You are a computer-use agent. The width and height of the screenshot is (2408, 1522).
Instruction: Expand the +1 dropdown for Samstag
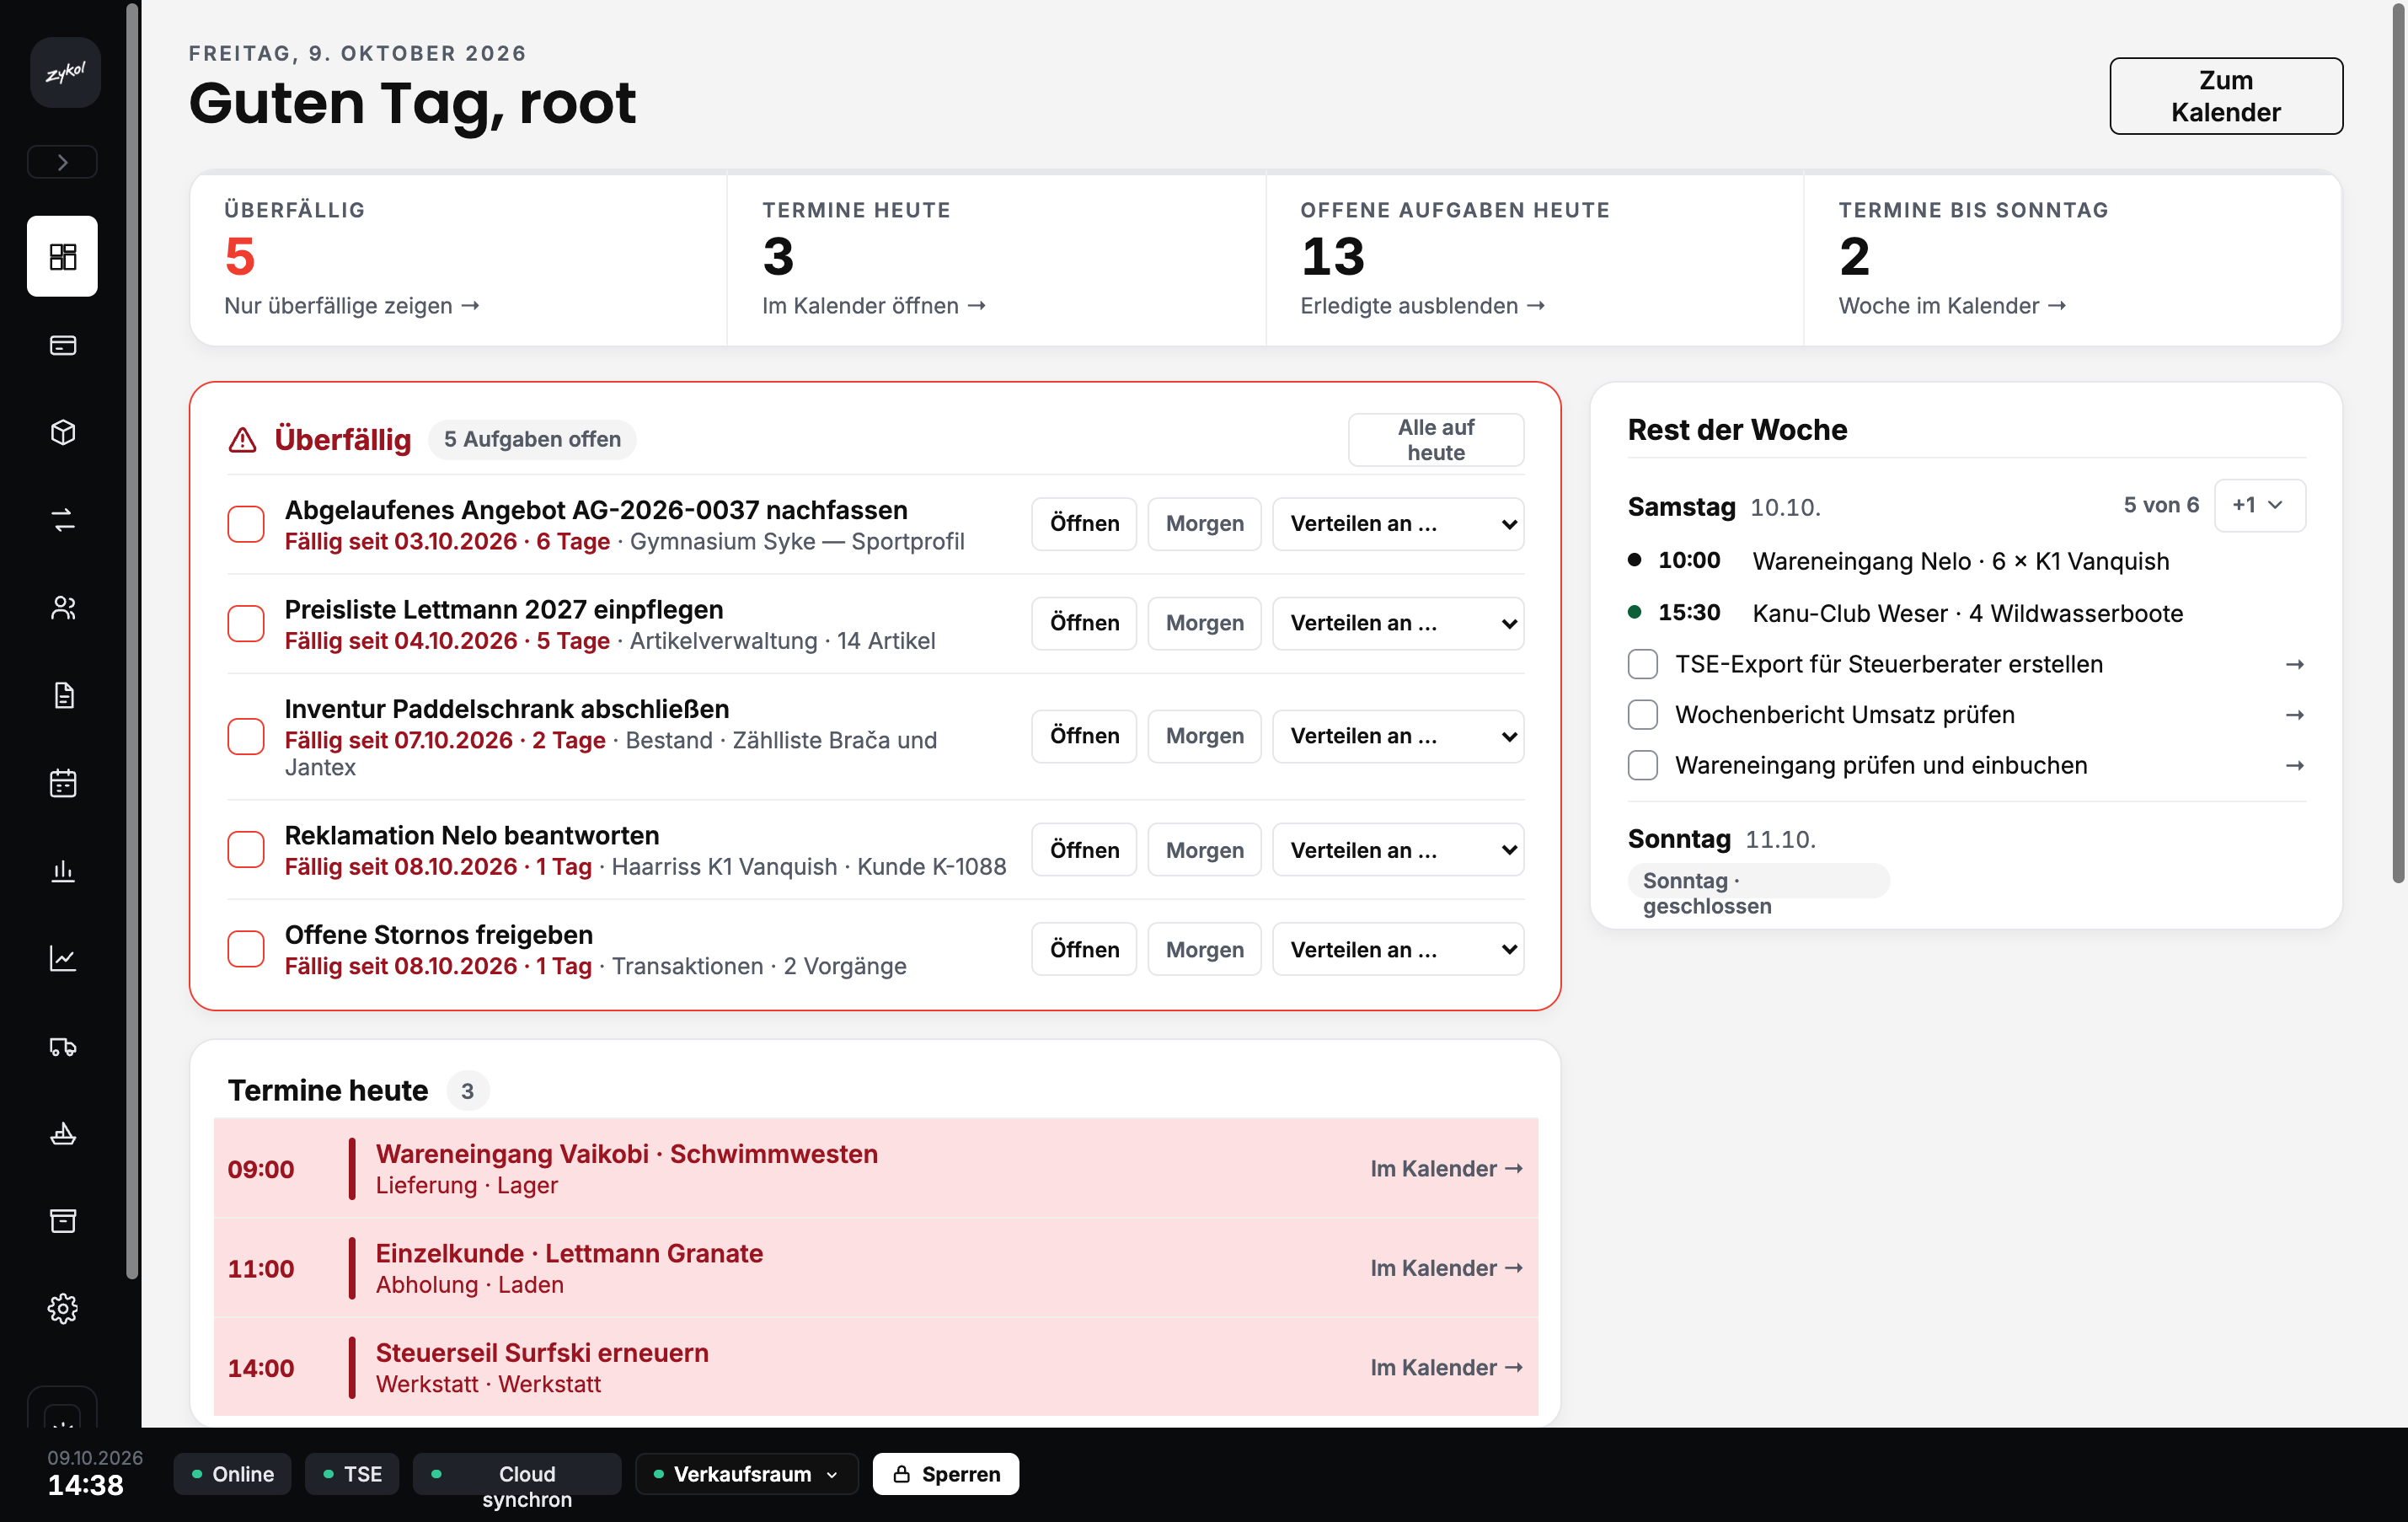pos(2259,505)
